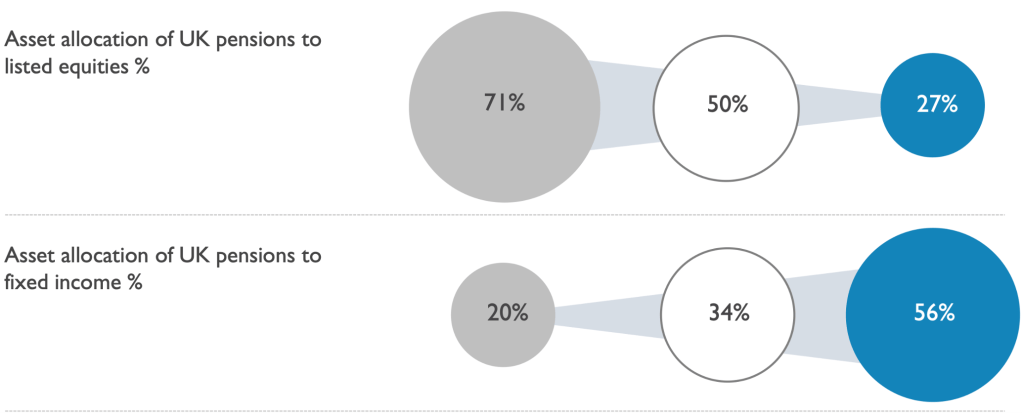Click the connector between 50% and 27%
Image resolution: width=1024 pixels, height=414 pixels.
(x=839, y=105)
